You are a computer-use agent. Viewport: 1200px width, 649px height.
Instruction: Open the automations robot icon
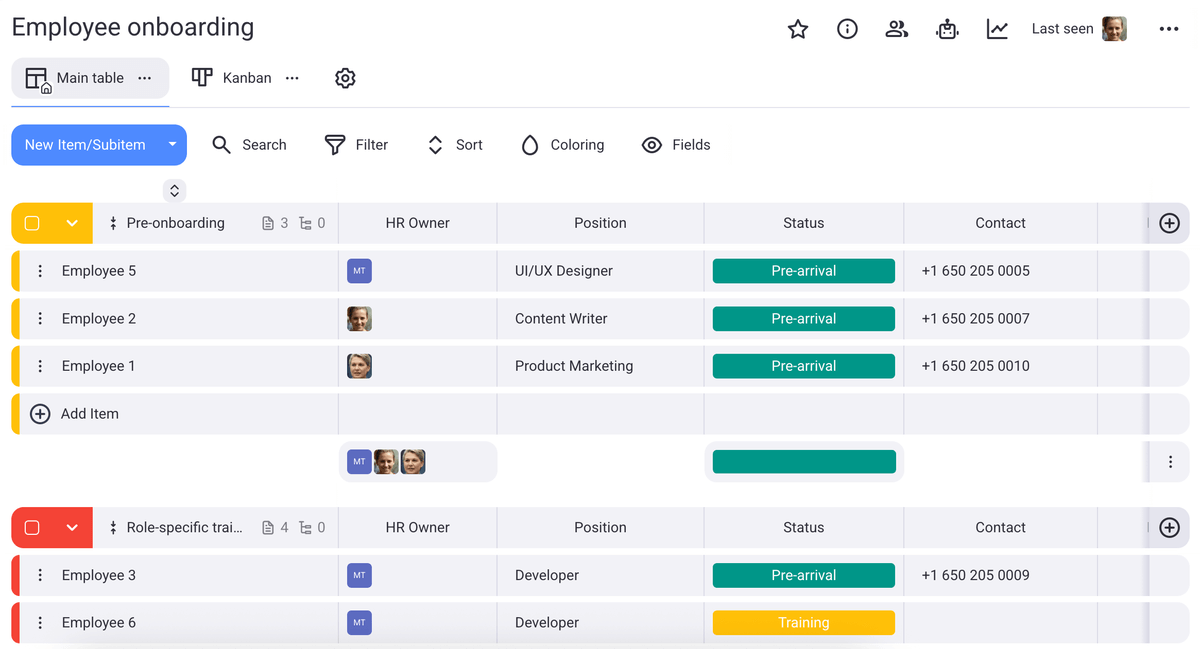coord(947,29)
